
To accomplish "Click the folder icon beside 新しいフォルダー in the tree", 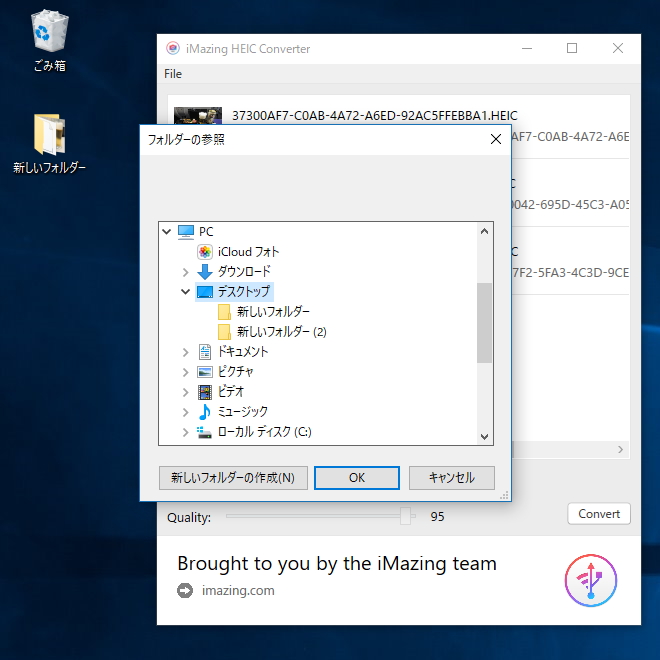I will [224, 312].
